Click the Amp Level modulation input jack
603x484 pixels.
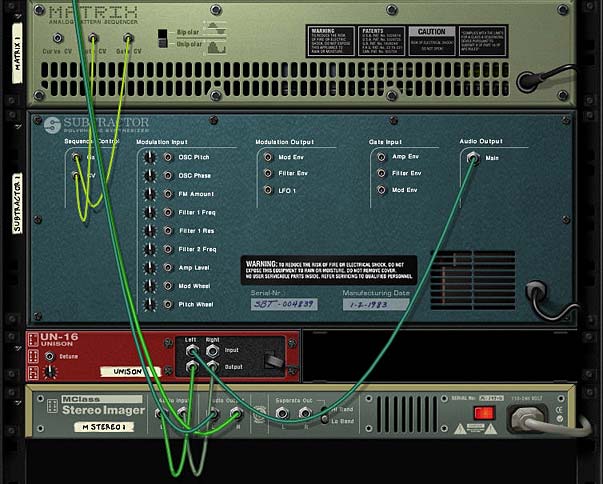click(x=168, y=268)
